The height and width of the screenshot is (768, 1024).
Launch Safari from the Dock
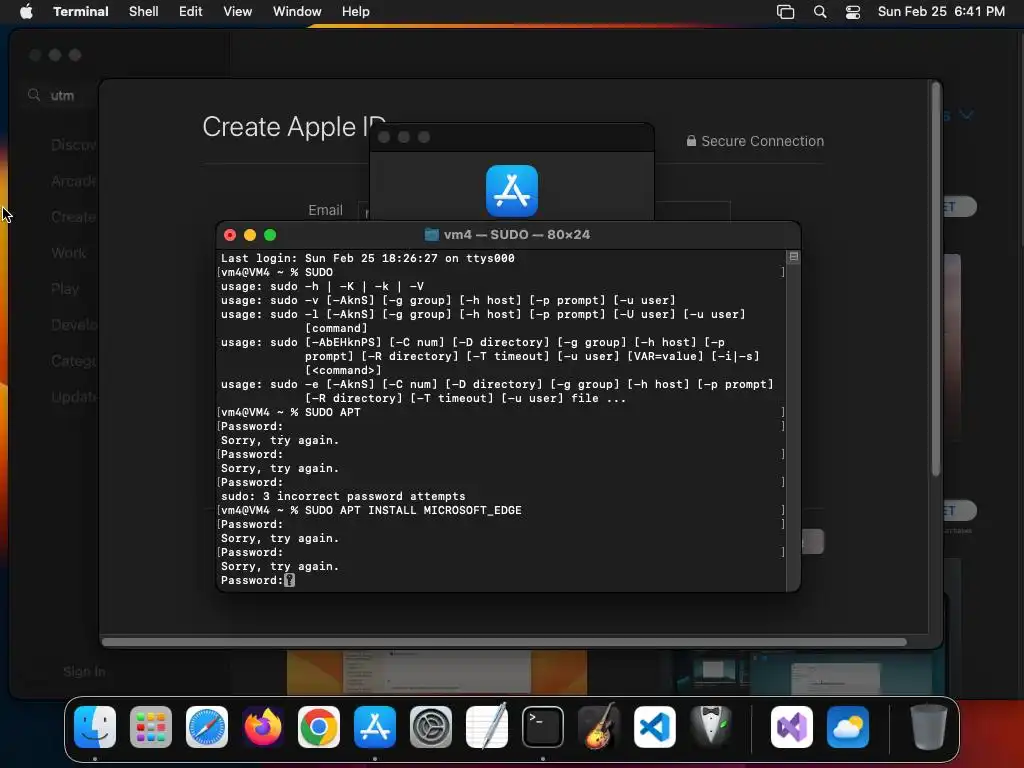(207, 727)
